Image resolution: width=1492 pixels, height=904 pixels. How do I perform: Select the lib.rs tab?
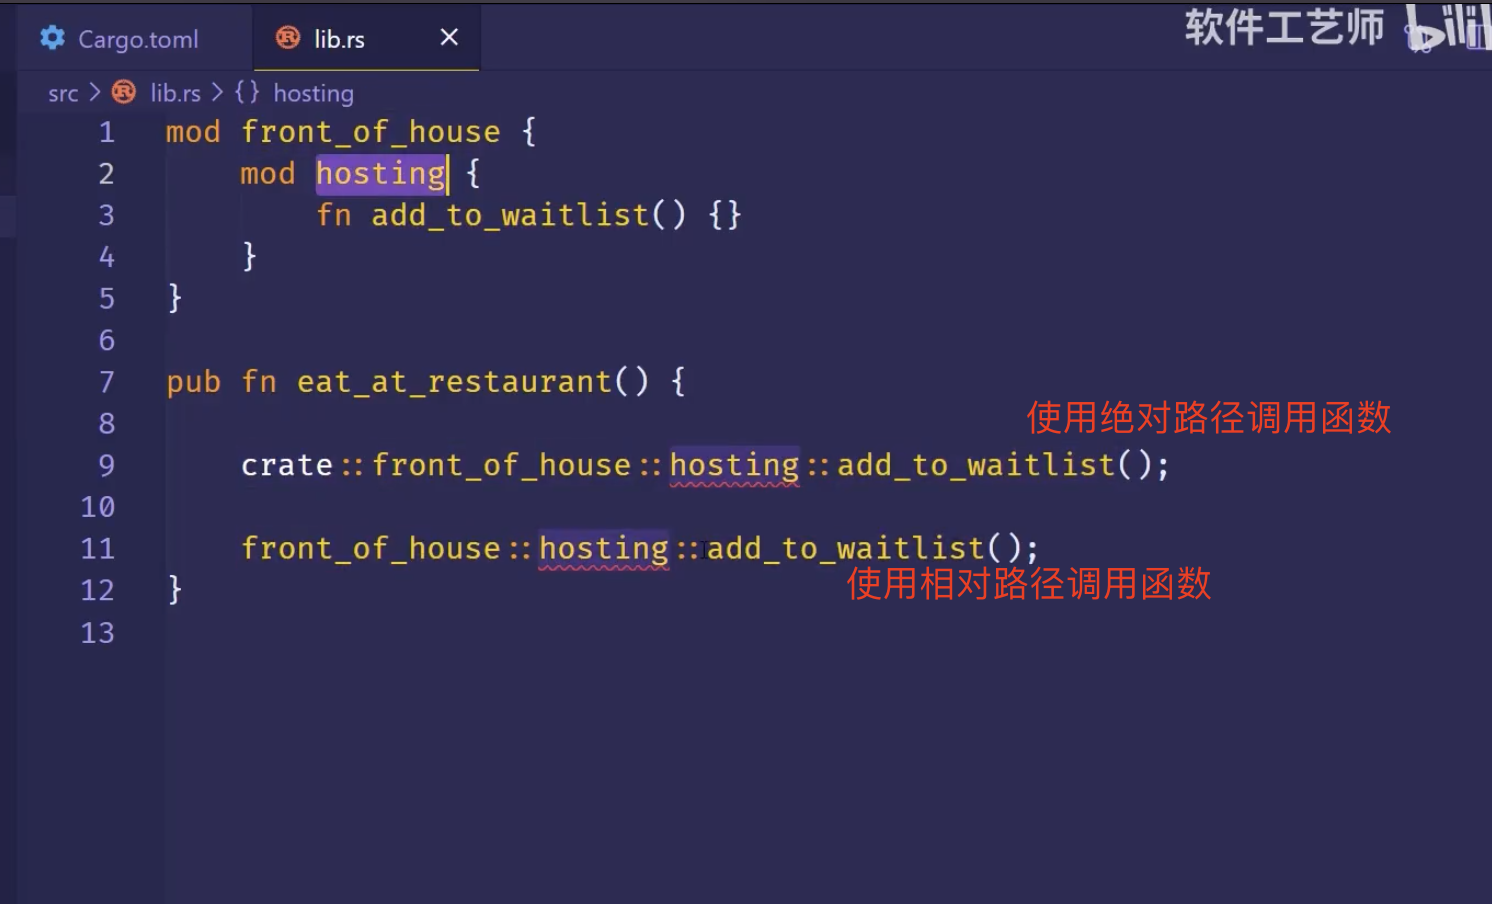pyautogui.click(x=339, y=39)
